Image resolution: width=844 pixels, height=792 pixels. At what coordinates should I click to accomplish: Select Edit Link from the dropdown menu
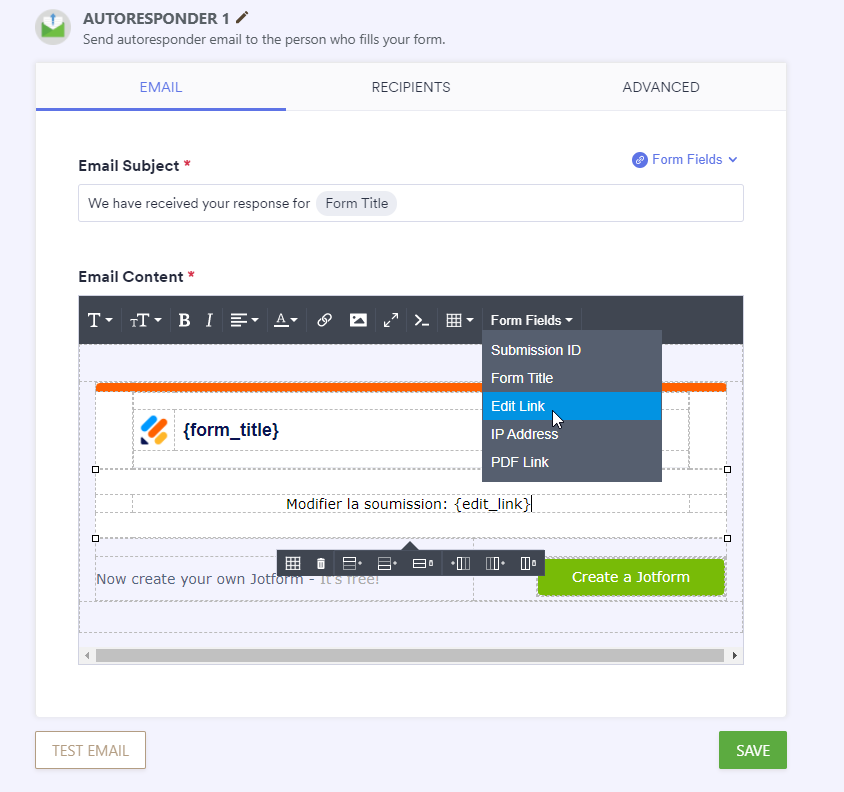(x=518, y=406)
